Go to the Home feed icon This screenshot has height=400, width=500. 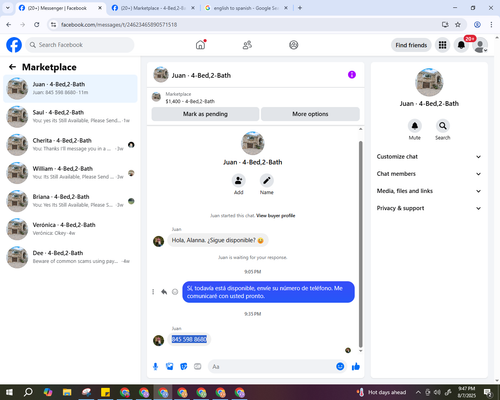pyautogui.click(x=200, y=45)
